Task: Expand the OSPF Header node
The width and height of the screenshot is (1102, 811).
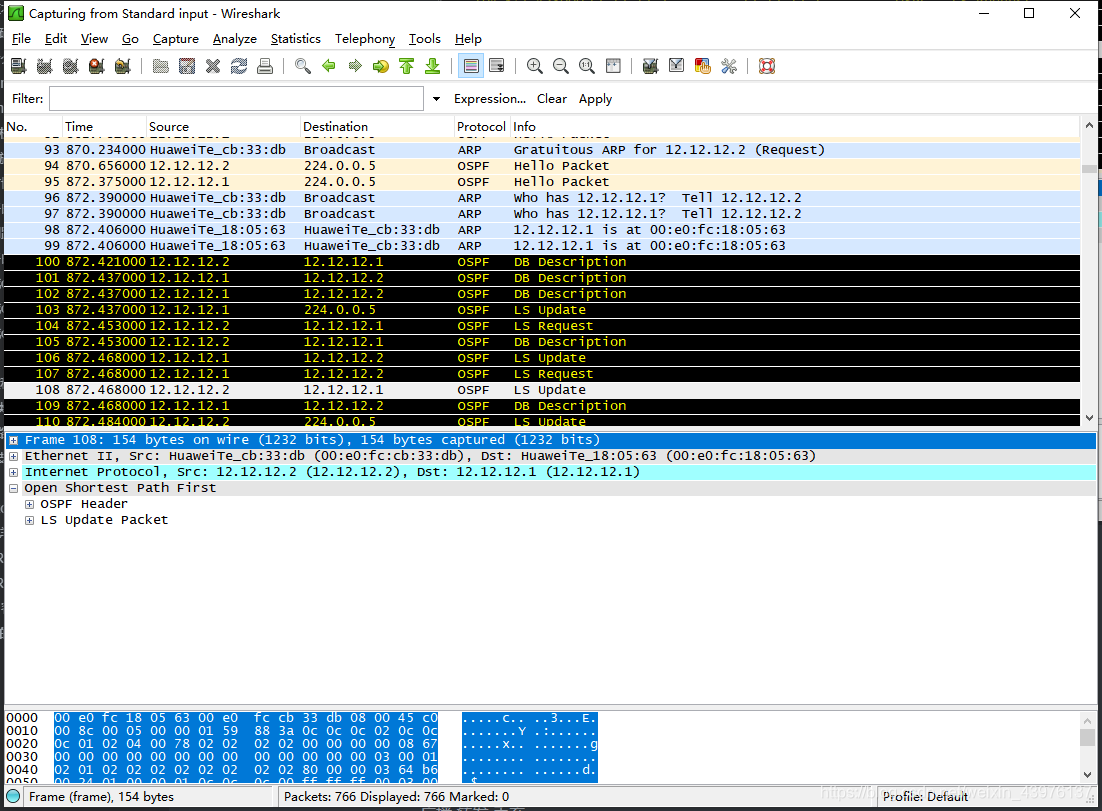Action: 30,505
